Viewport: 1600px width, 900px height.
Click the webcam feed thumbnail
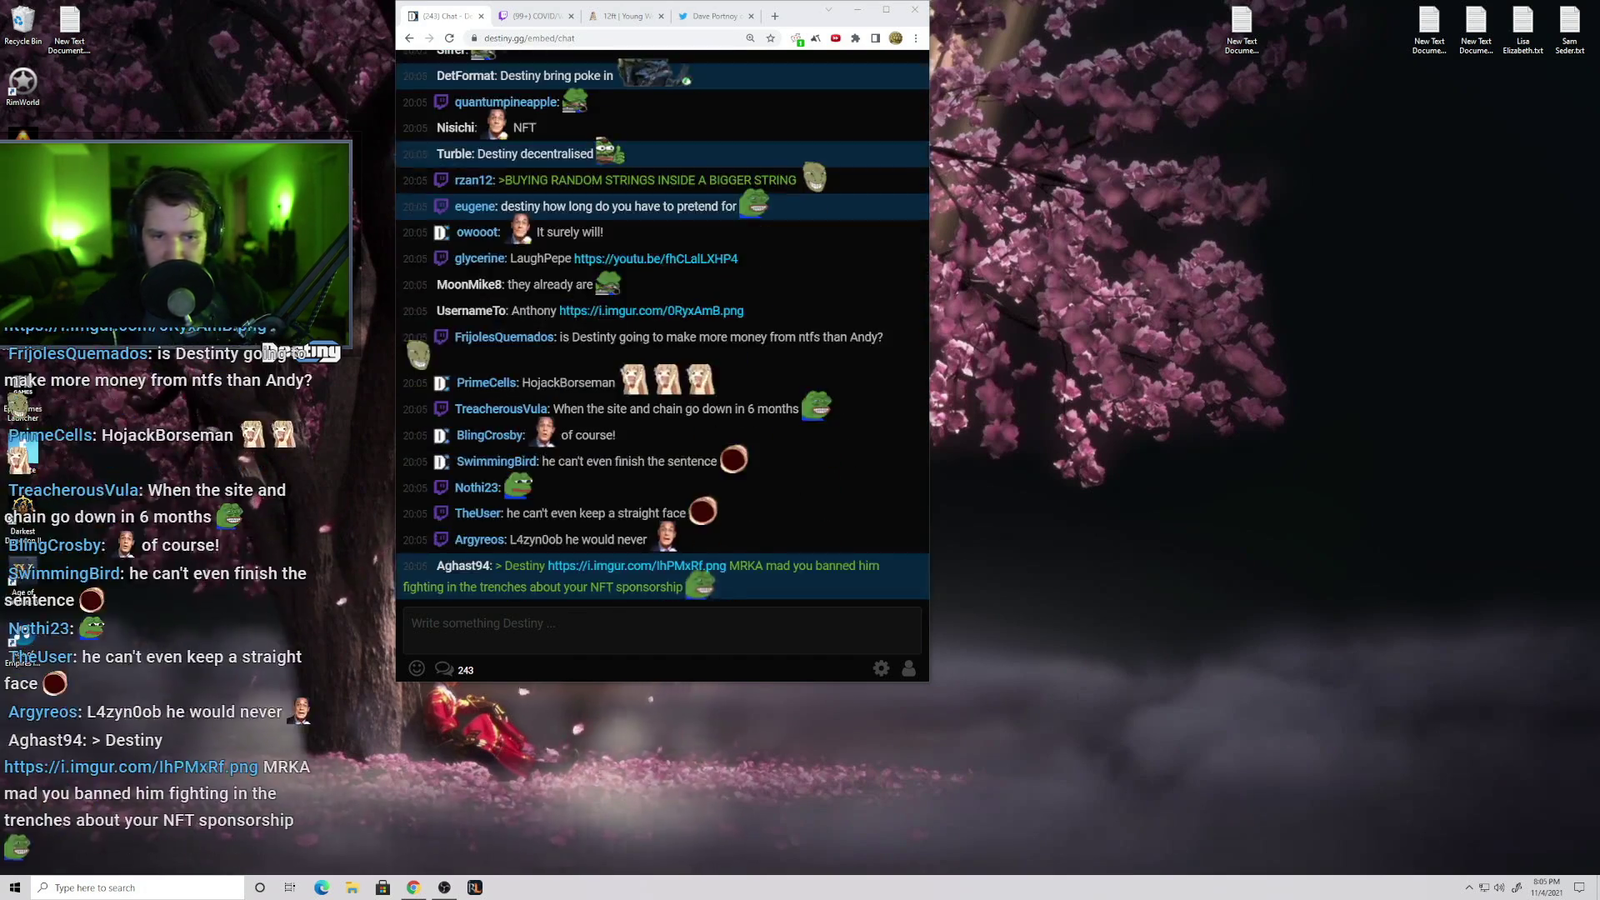point(175,244)
